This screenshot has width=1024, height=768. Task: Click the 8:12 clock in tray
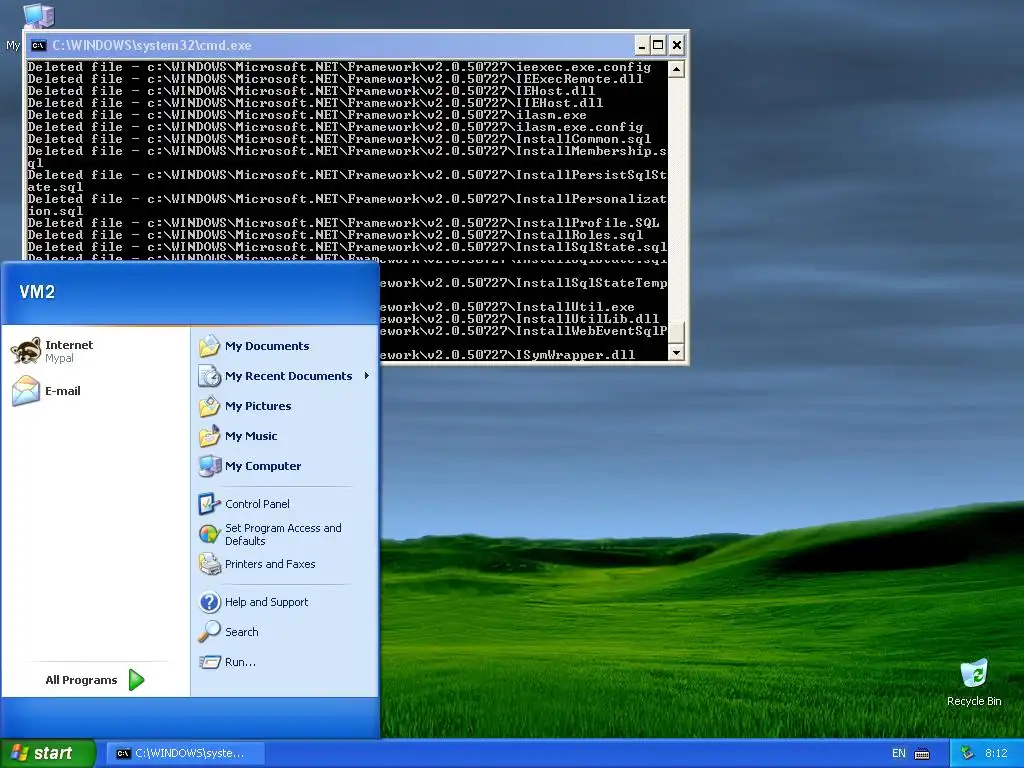996,753
